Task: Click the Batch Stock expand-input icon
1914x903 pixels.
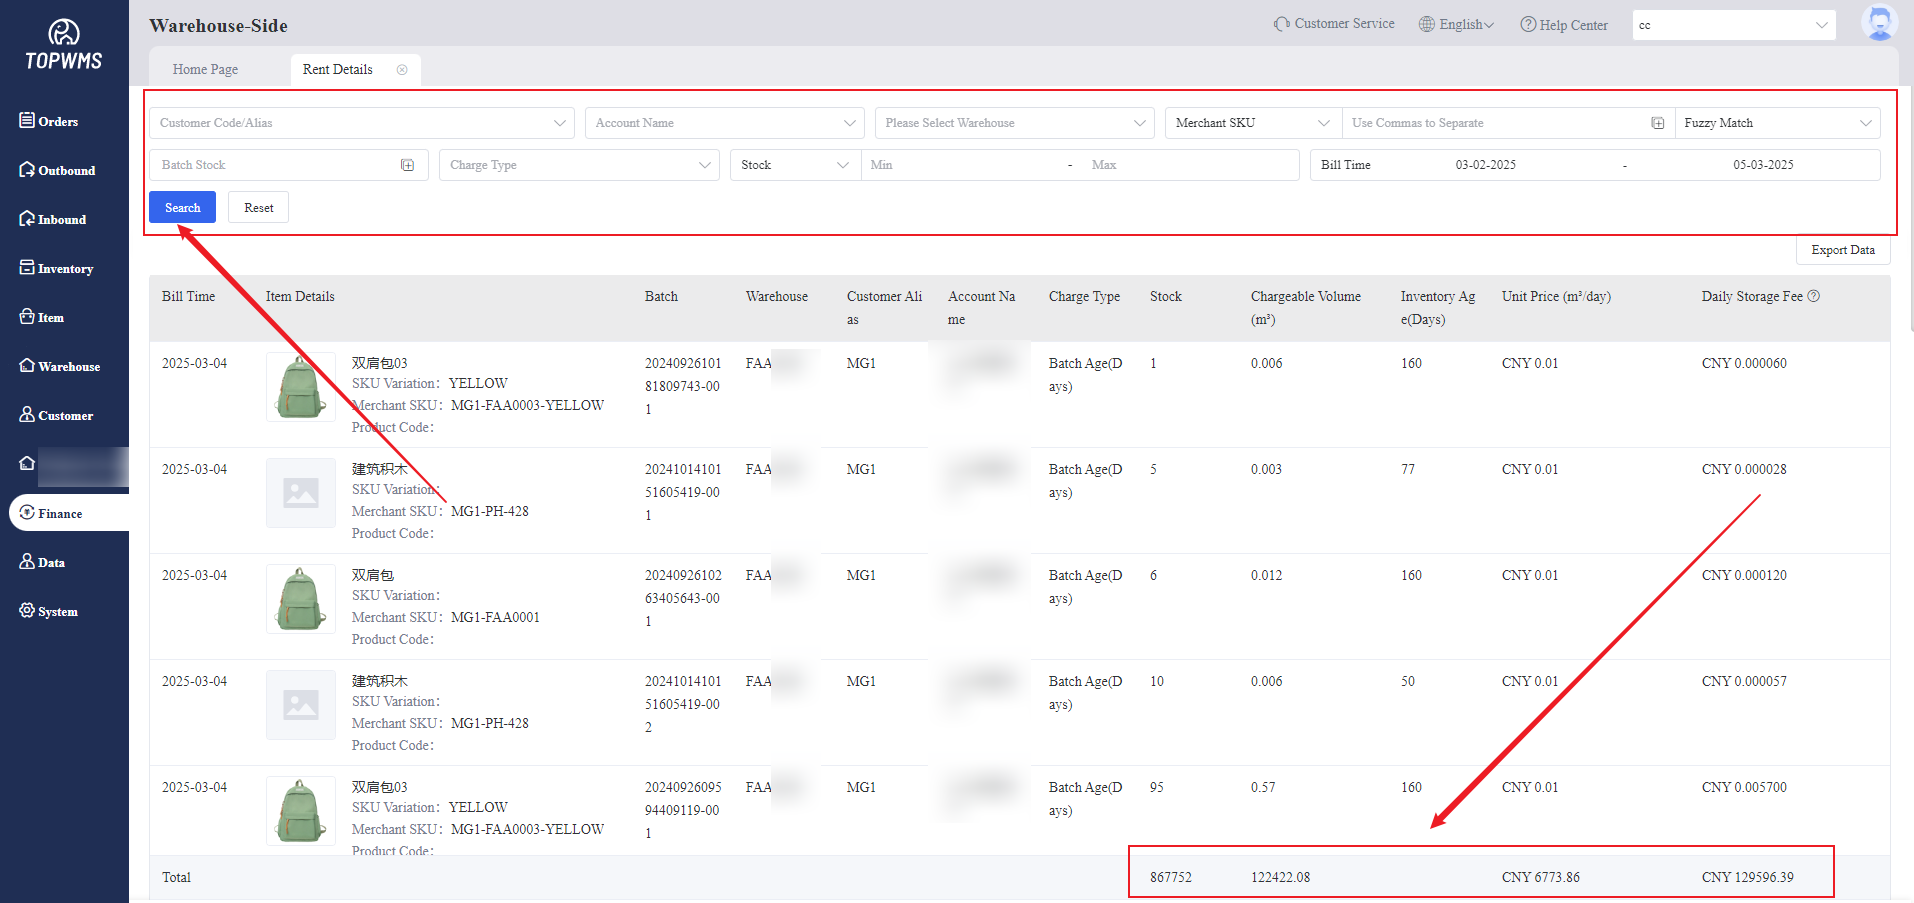Action: (407, 165)
